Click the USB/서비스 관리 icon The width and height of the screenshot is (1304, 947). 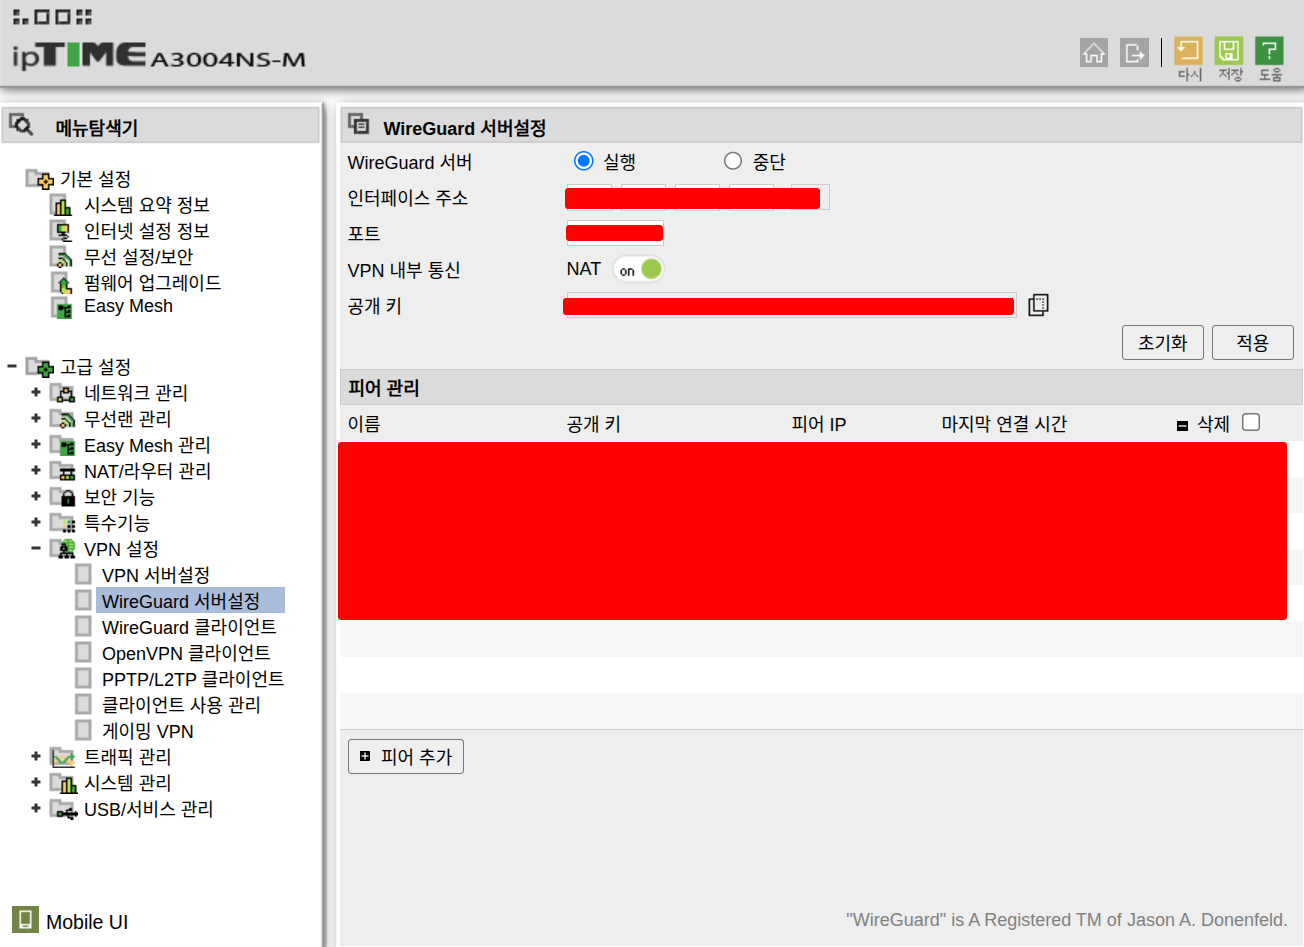63,809
